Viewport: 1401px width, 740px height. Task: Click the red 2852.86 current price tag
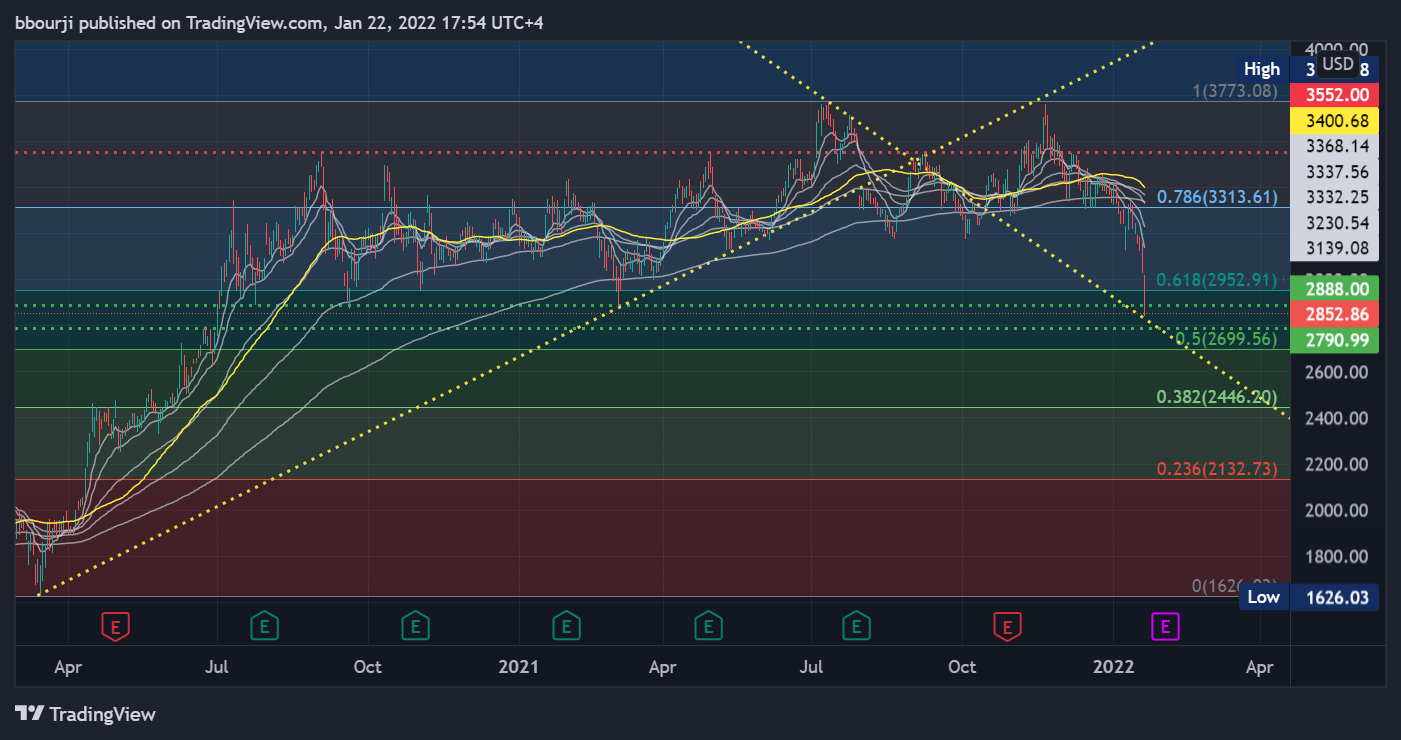[1335, 314]
